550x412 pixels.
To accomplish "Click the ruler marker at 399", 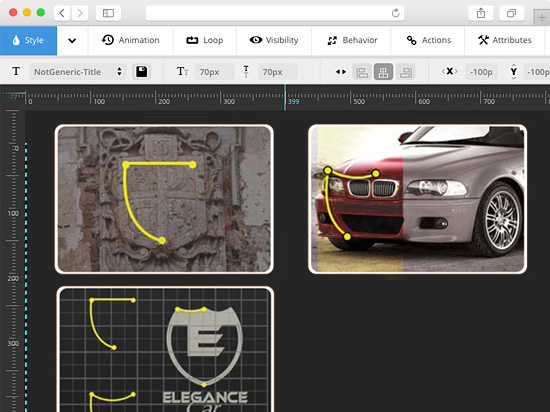I will (285, 98).
